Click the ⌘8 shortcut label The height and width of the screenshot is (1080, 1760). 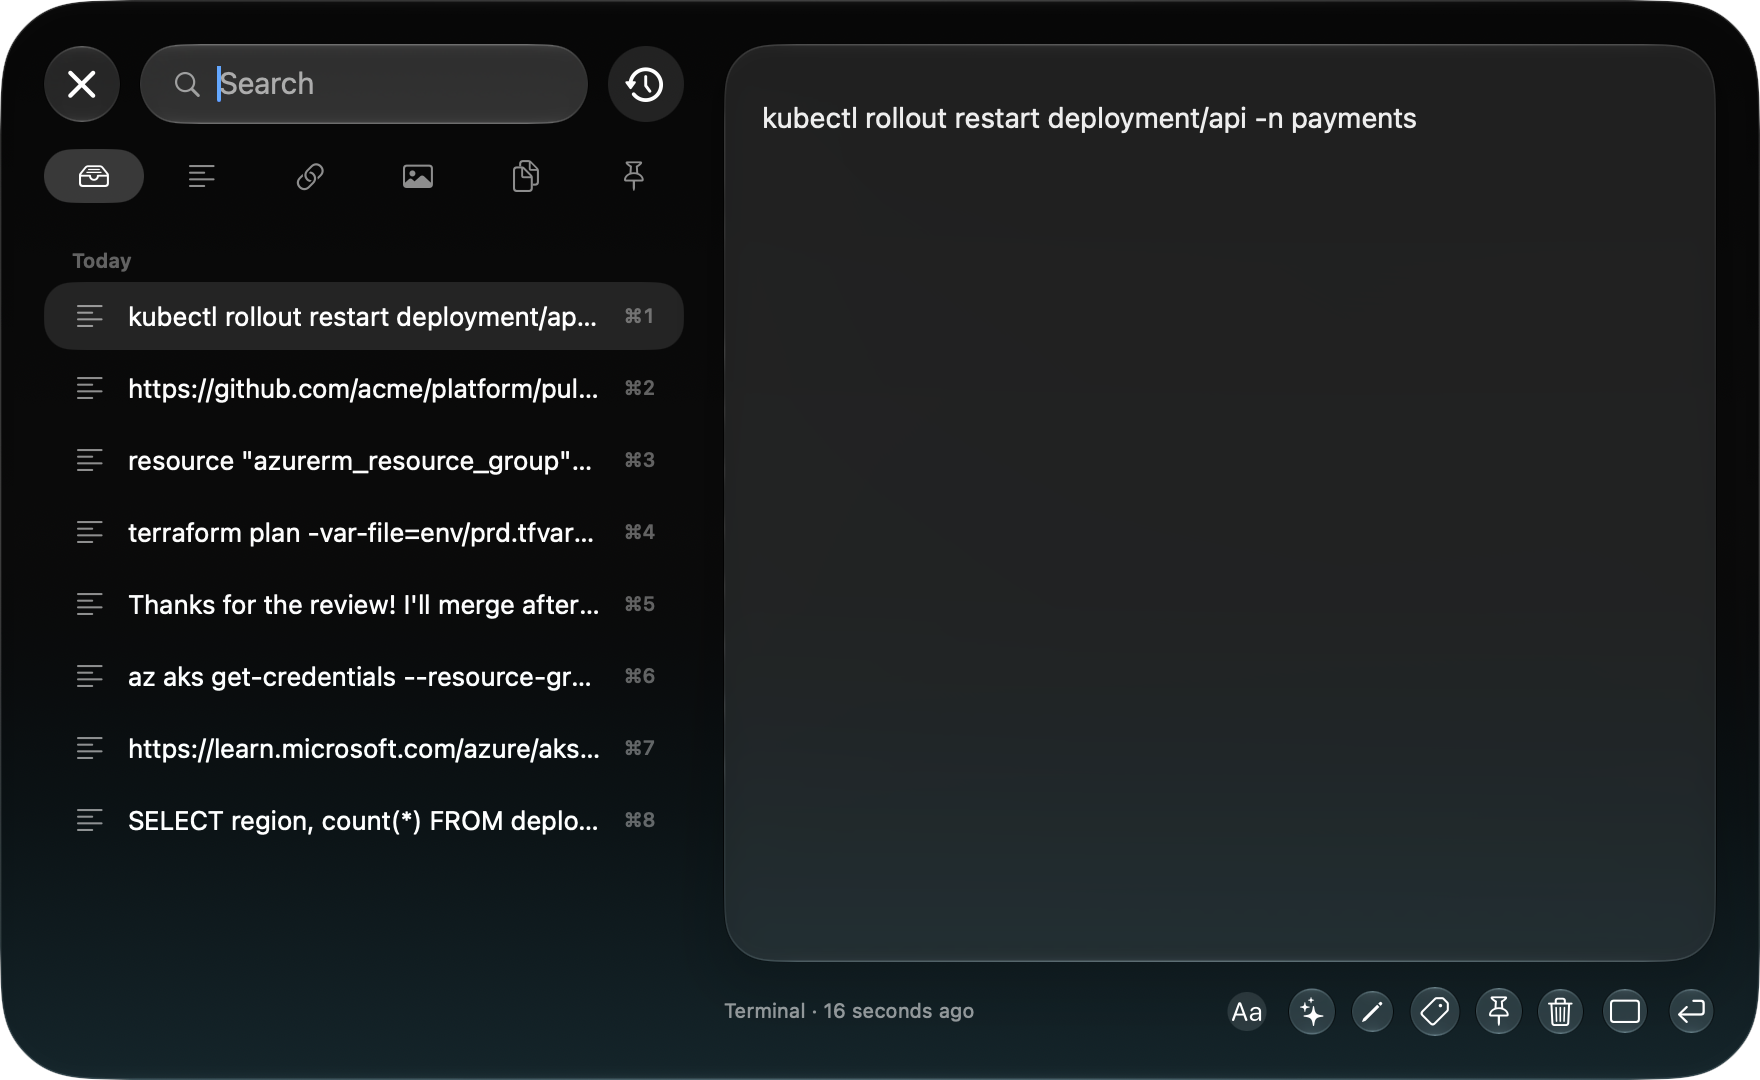pos(639,820)
